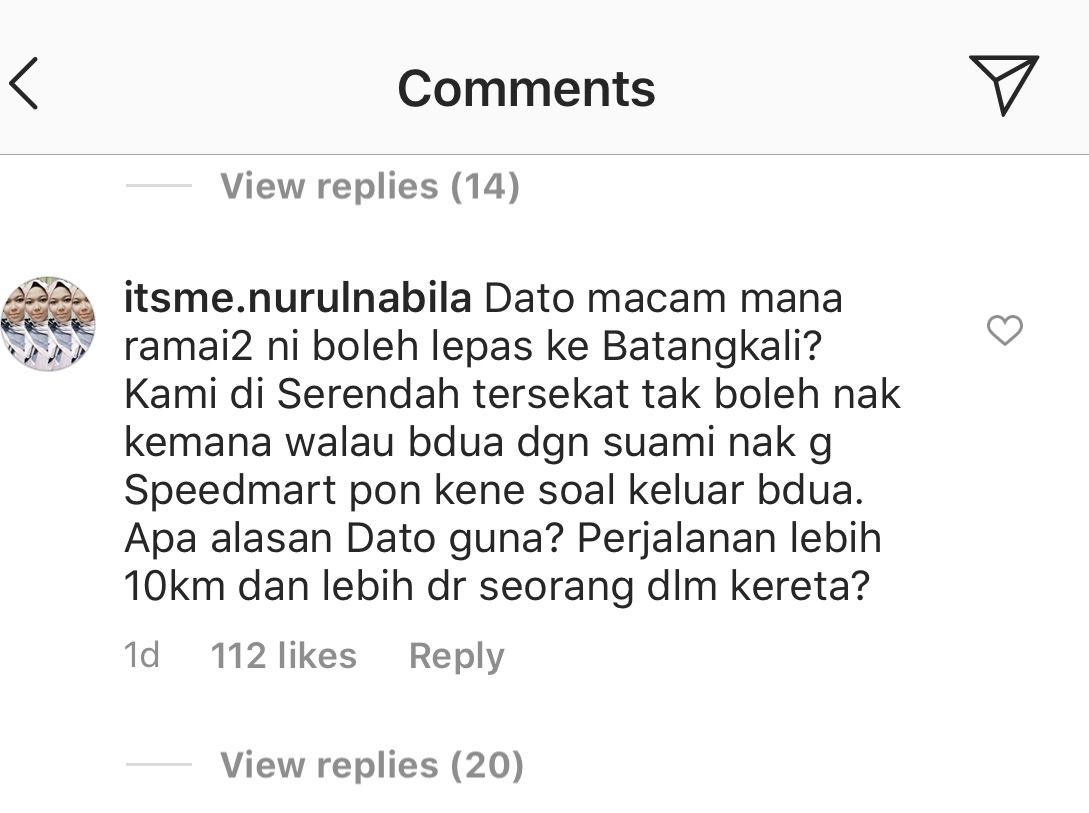The image size is (1089, 813).
Task: Expand View replies (20)
Action: pos(372,765)
